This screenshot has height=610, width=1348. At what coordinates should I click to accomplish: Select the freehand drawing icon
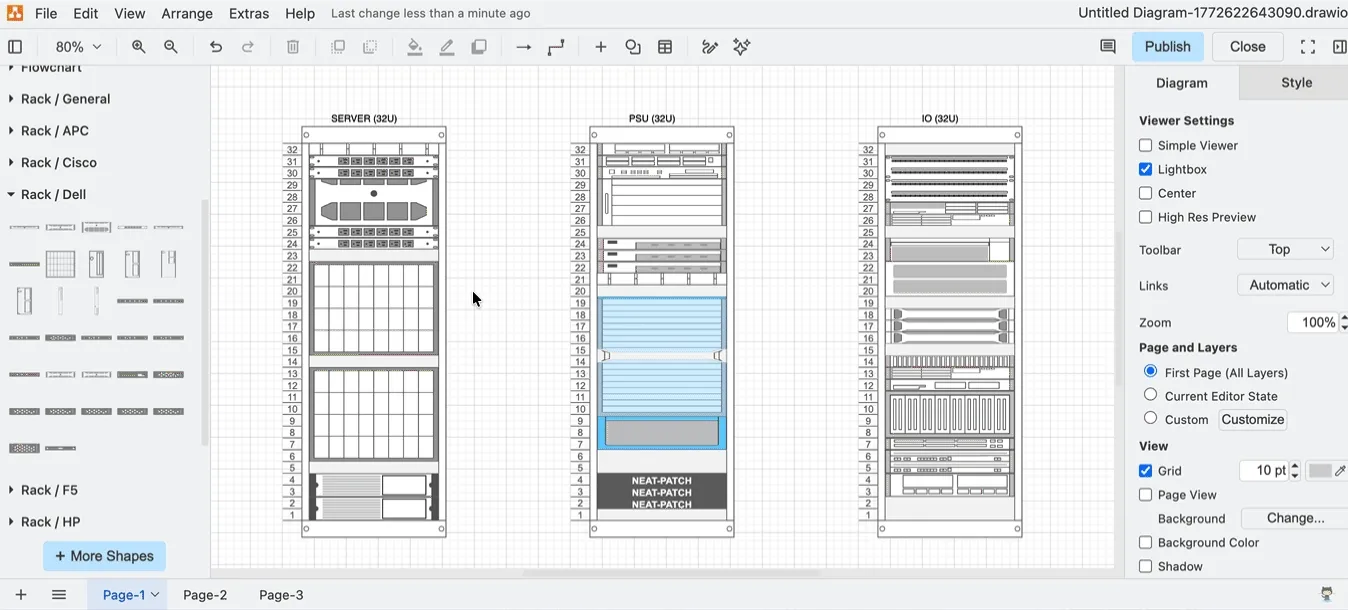pos(710,47)
